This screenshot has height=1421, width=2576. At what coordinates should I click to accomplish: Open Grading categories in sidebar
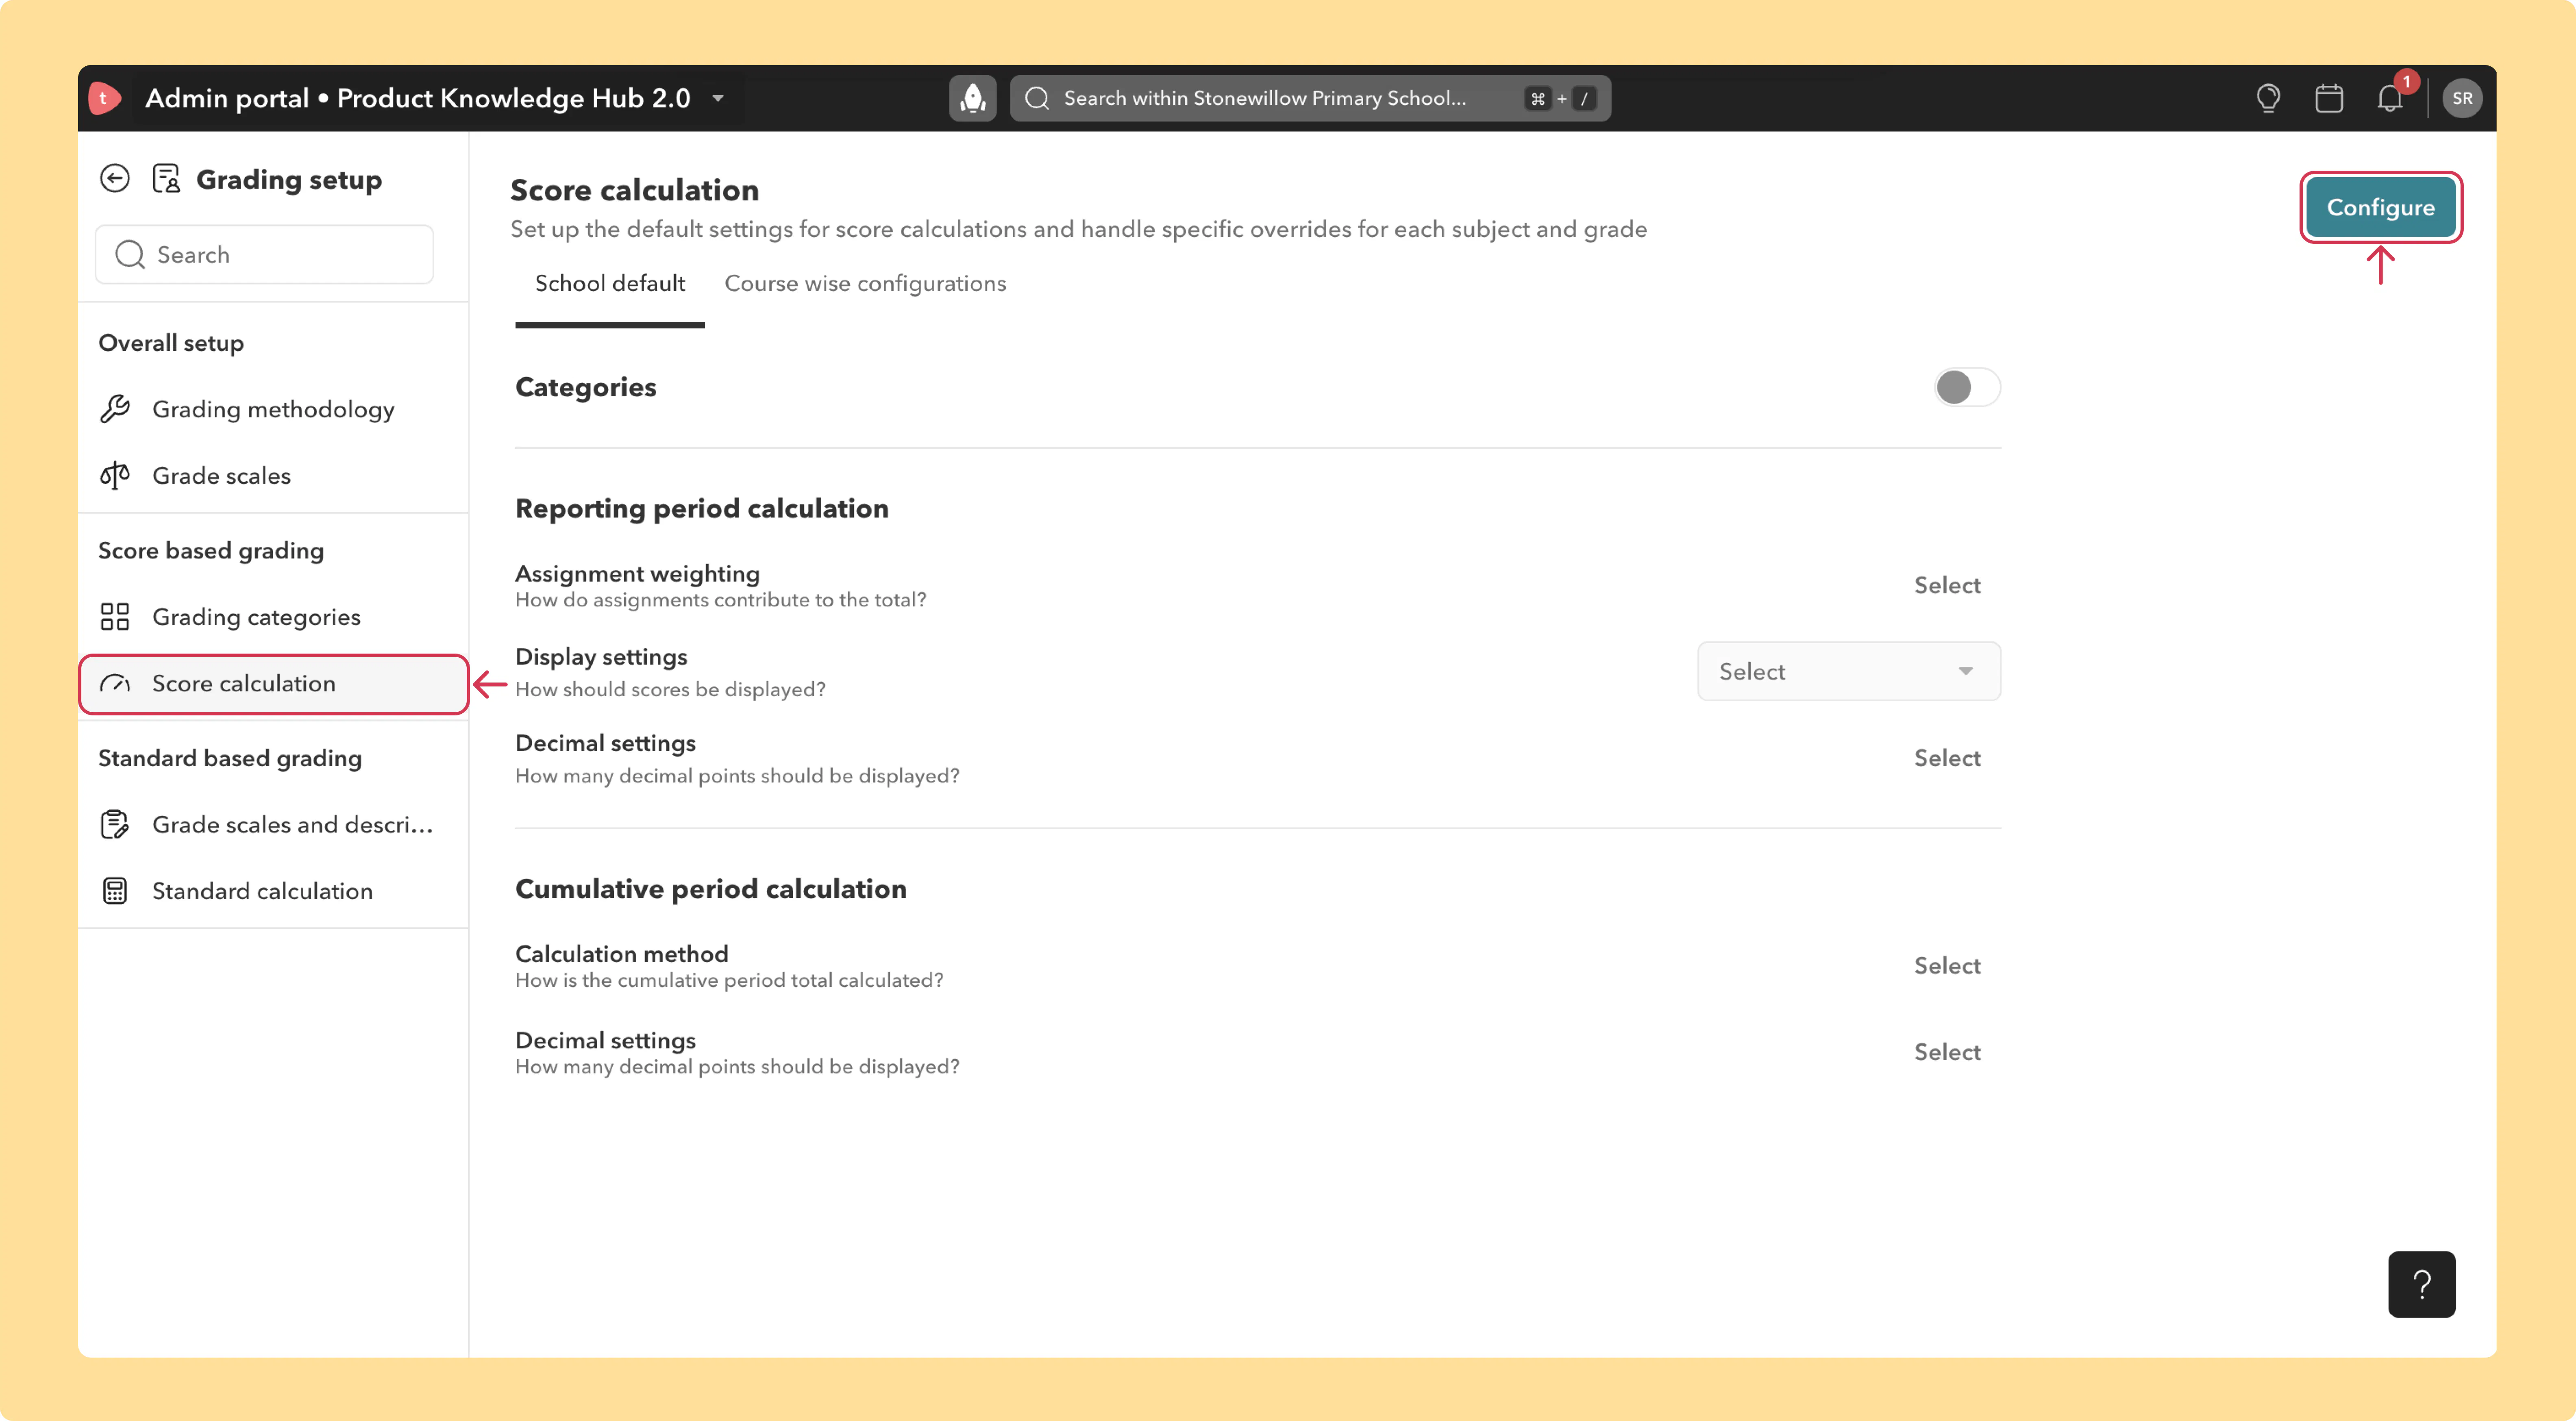[x=273, y=617]
